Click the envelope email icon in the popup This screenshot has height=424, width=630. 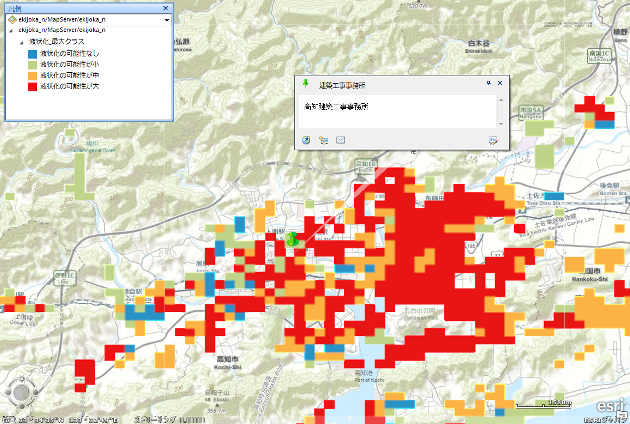point(340,140)
